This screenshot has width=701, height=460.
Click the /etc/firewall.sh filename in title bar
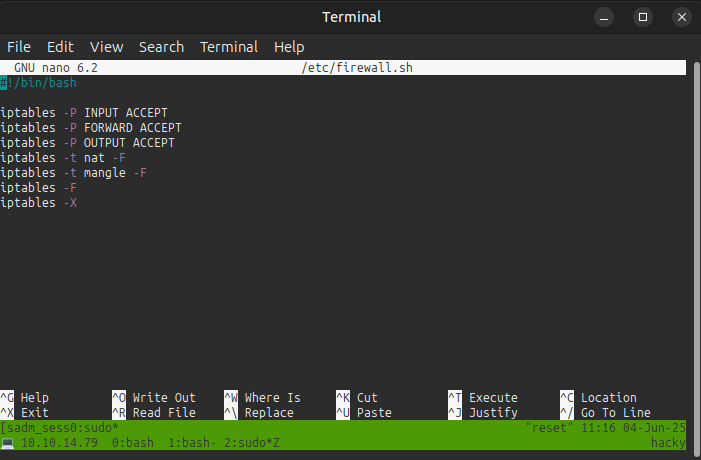point(356,68)
